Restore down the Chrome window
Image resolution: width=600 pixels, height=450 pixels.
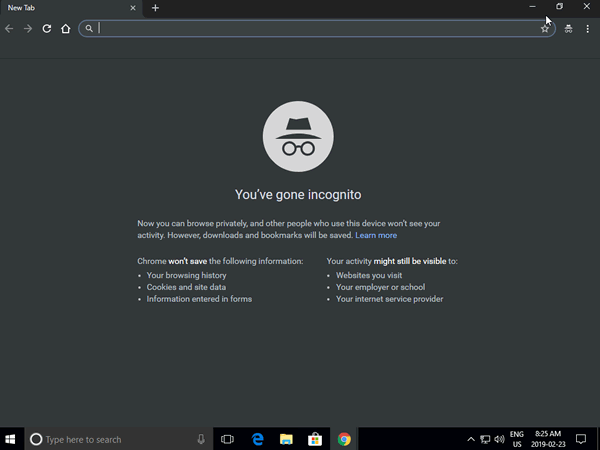pyautogui.click(x=559, y=7)
